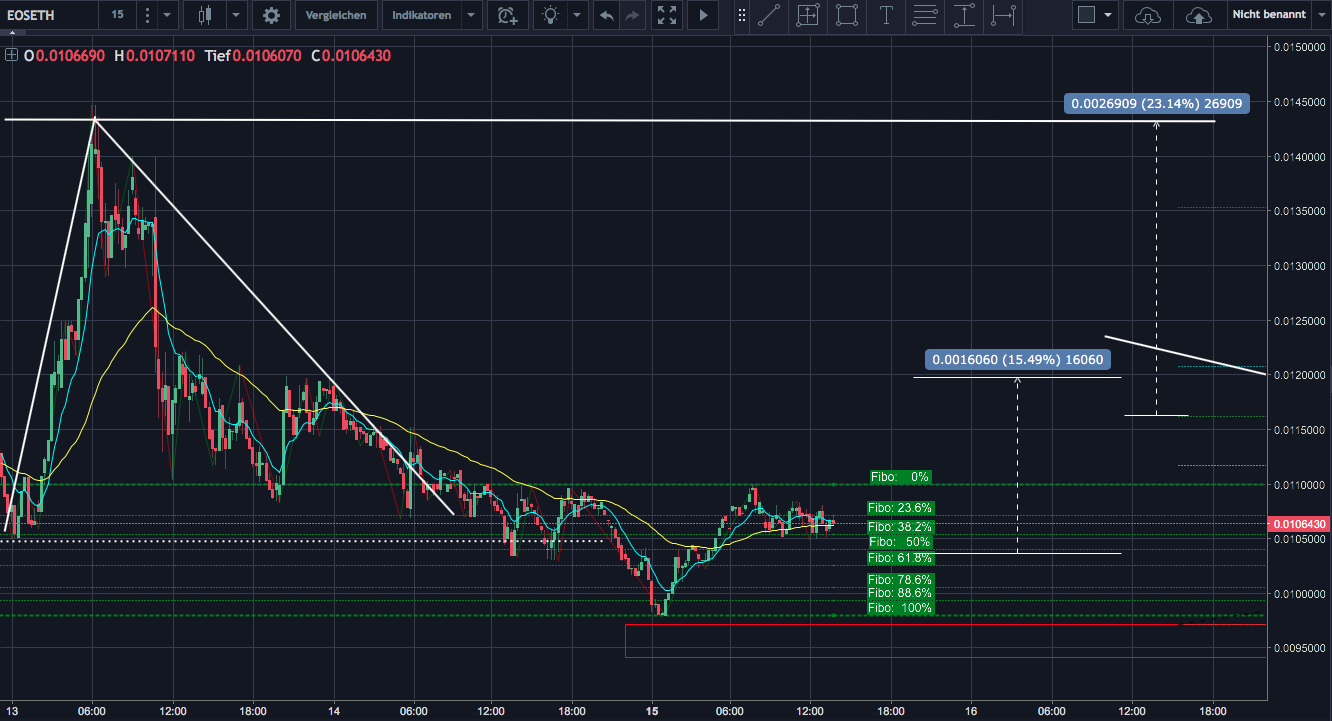Click the Fibo: 78.6% level label

click(900, 580)
